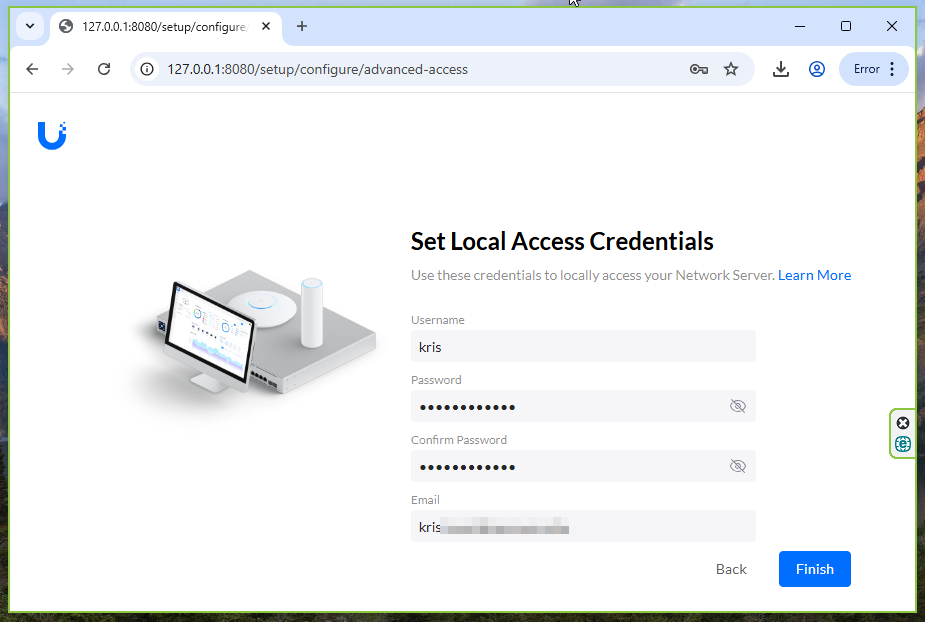This screenshot has width=925, height=622.
Task: Focus the Username input field
Action: tap(583, 346)
